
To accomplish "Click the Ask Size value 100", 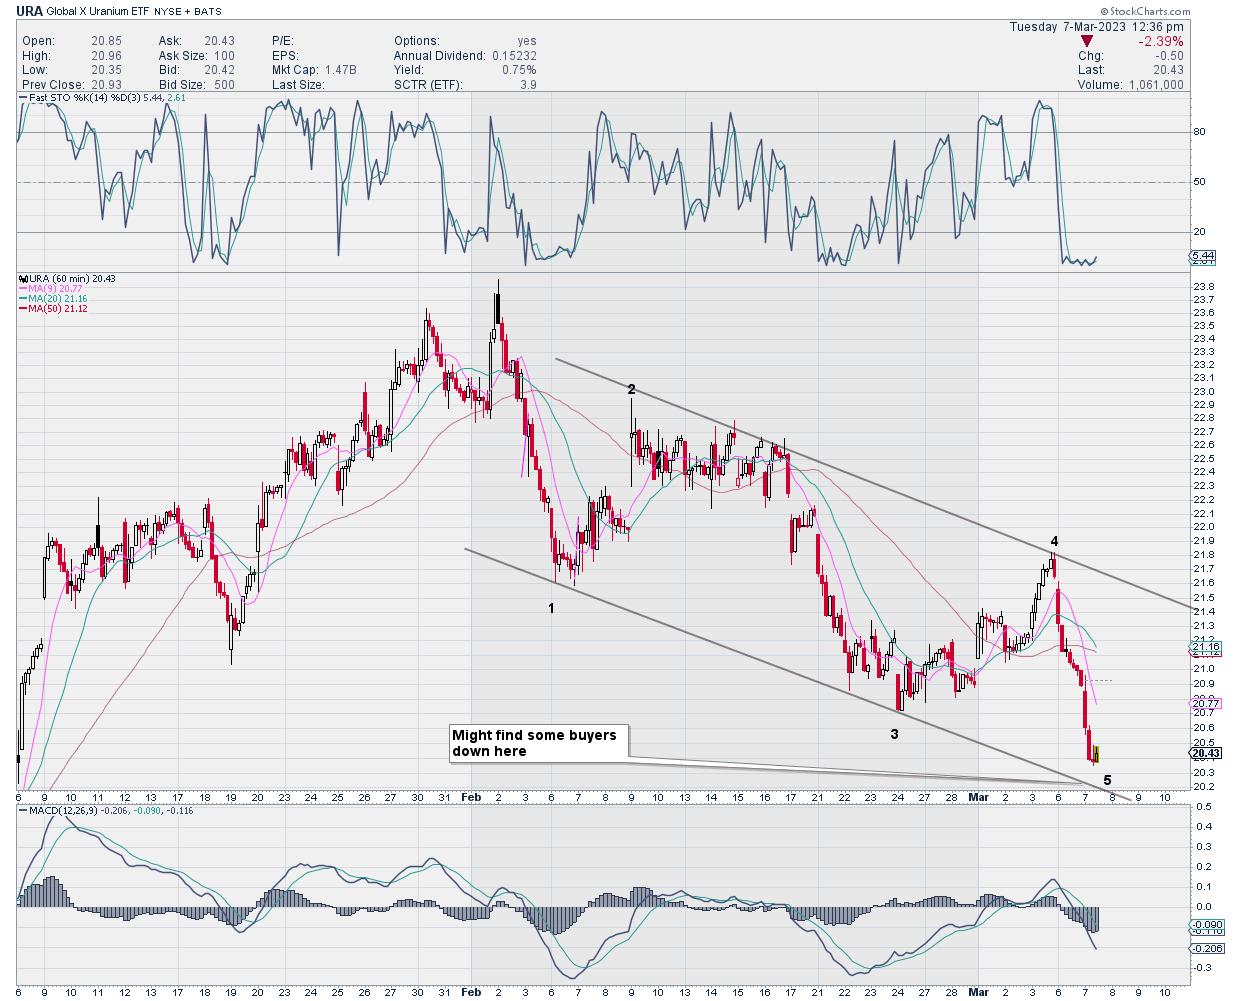I will click(224, 56).
